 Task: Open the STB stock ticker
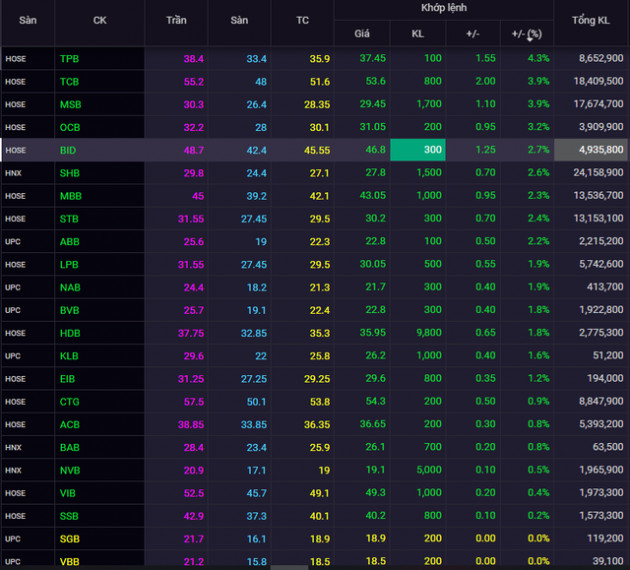(69, 219)
